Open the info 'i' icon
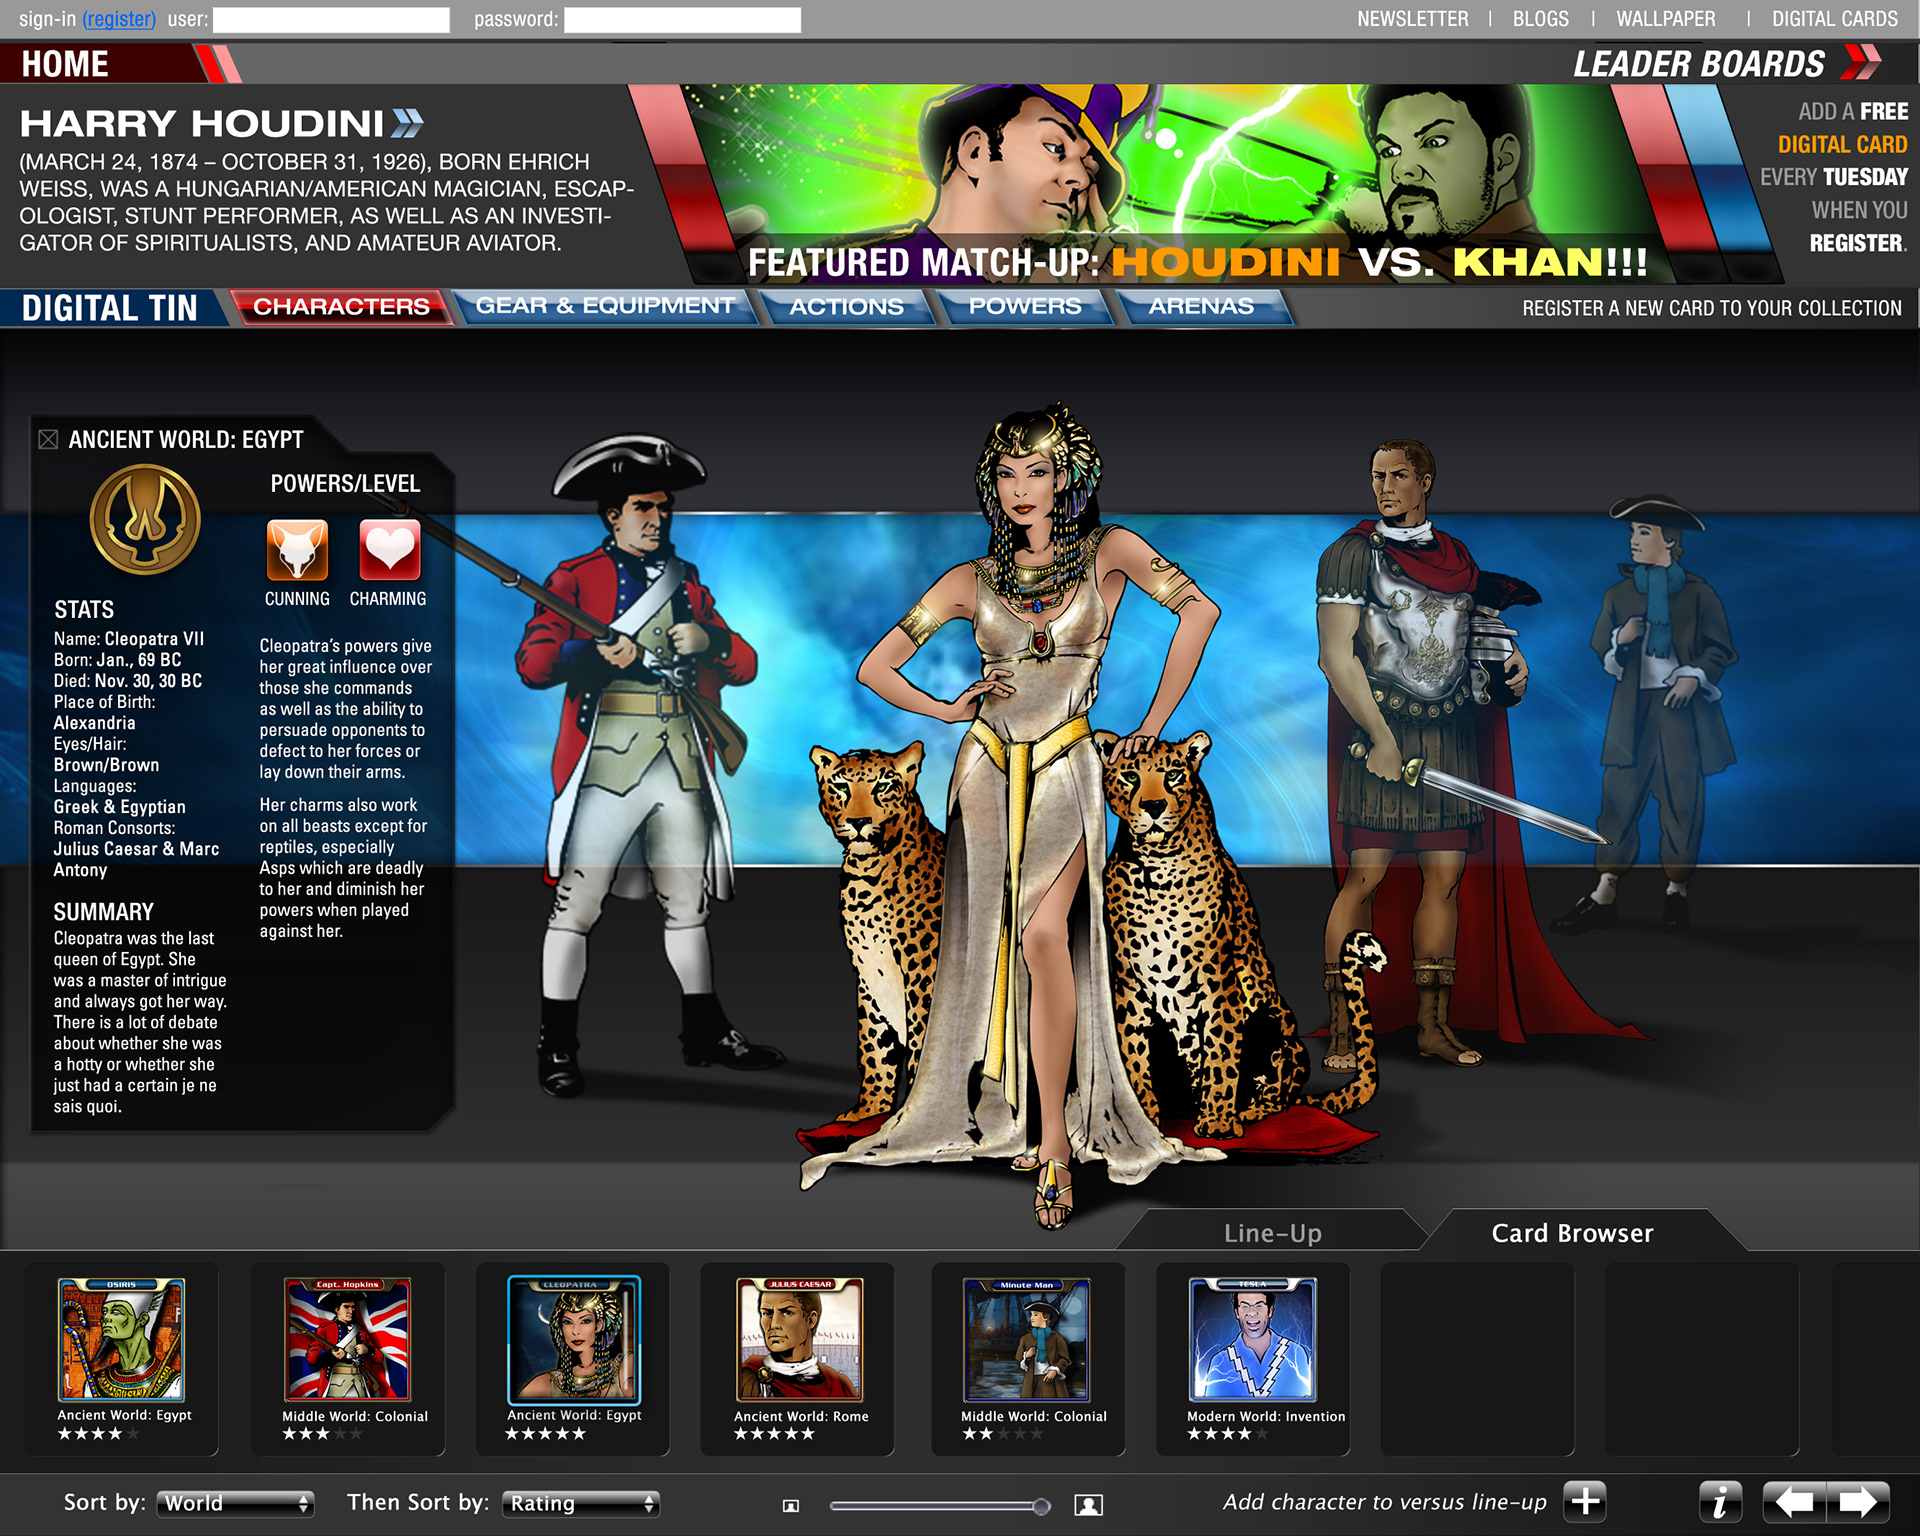This screenshot has width=1920, height=1536. 1720,1502
